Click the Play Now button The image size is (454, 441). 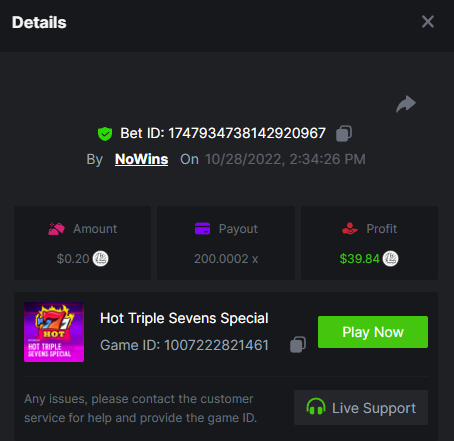pos(373,332)
